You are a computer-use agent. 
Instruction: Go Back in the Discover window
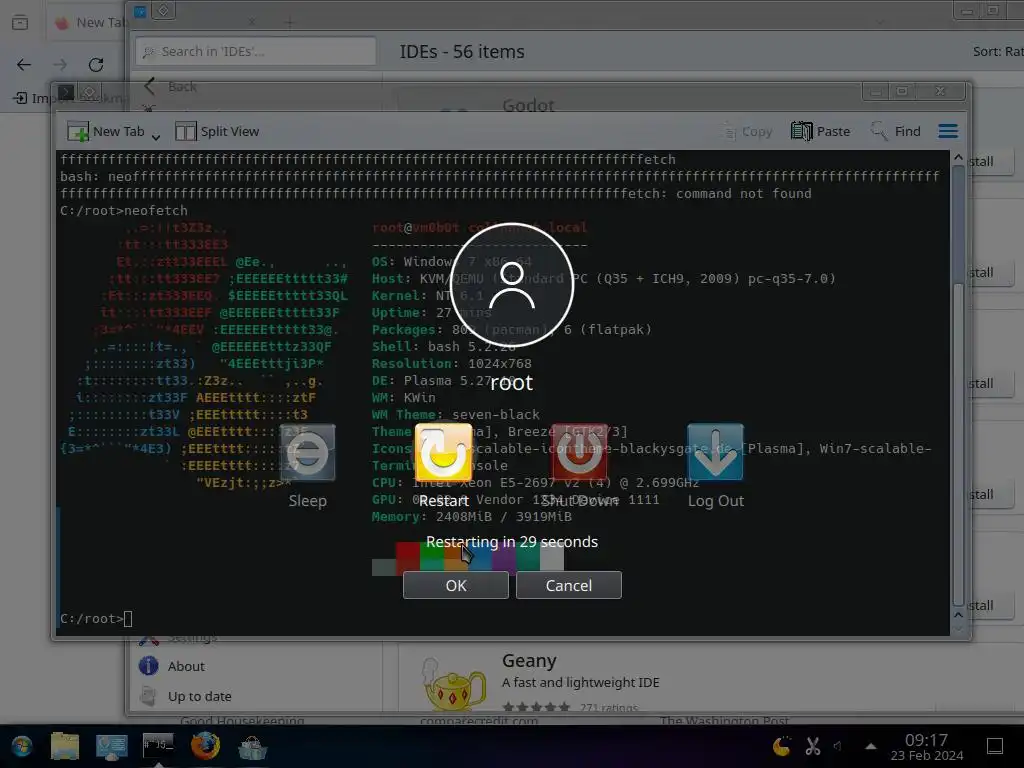coord(170,86)
